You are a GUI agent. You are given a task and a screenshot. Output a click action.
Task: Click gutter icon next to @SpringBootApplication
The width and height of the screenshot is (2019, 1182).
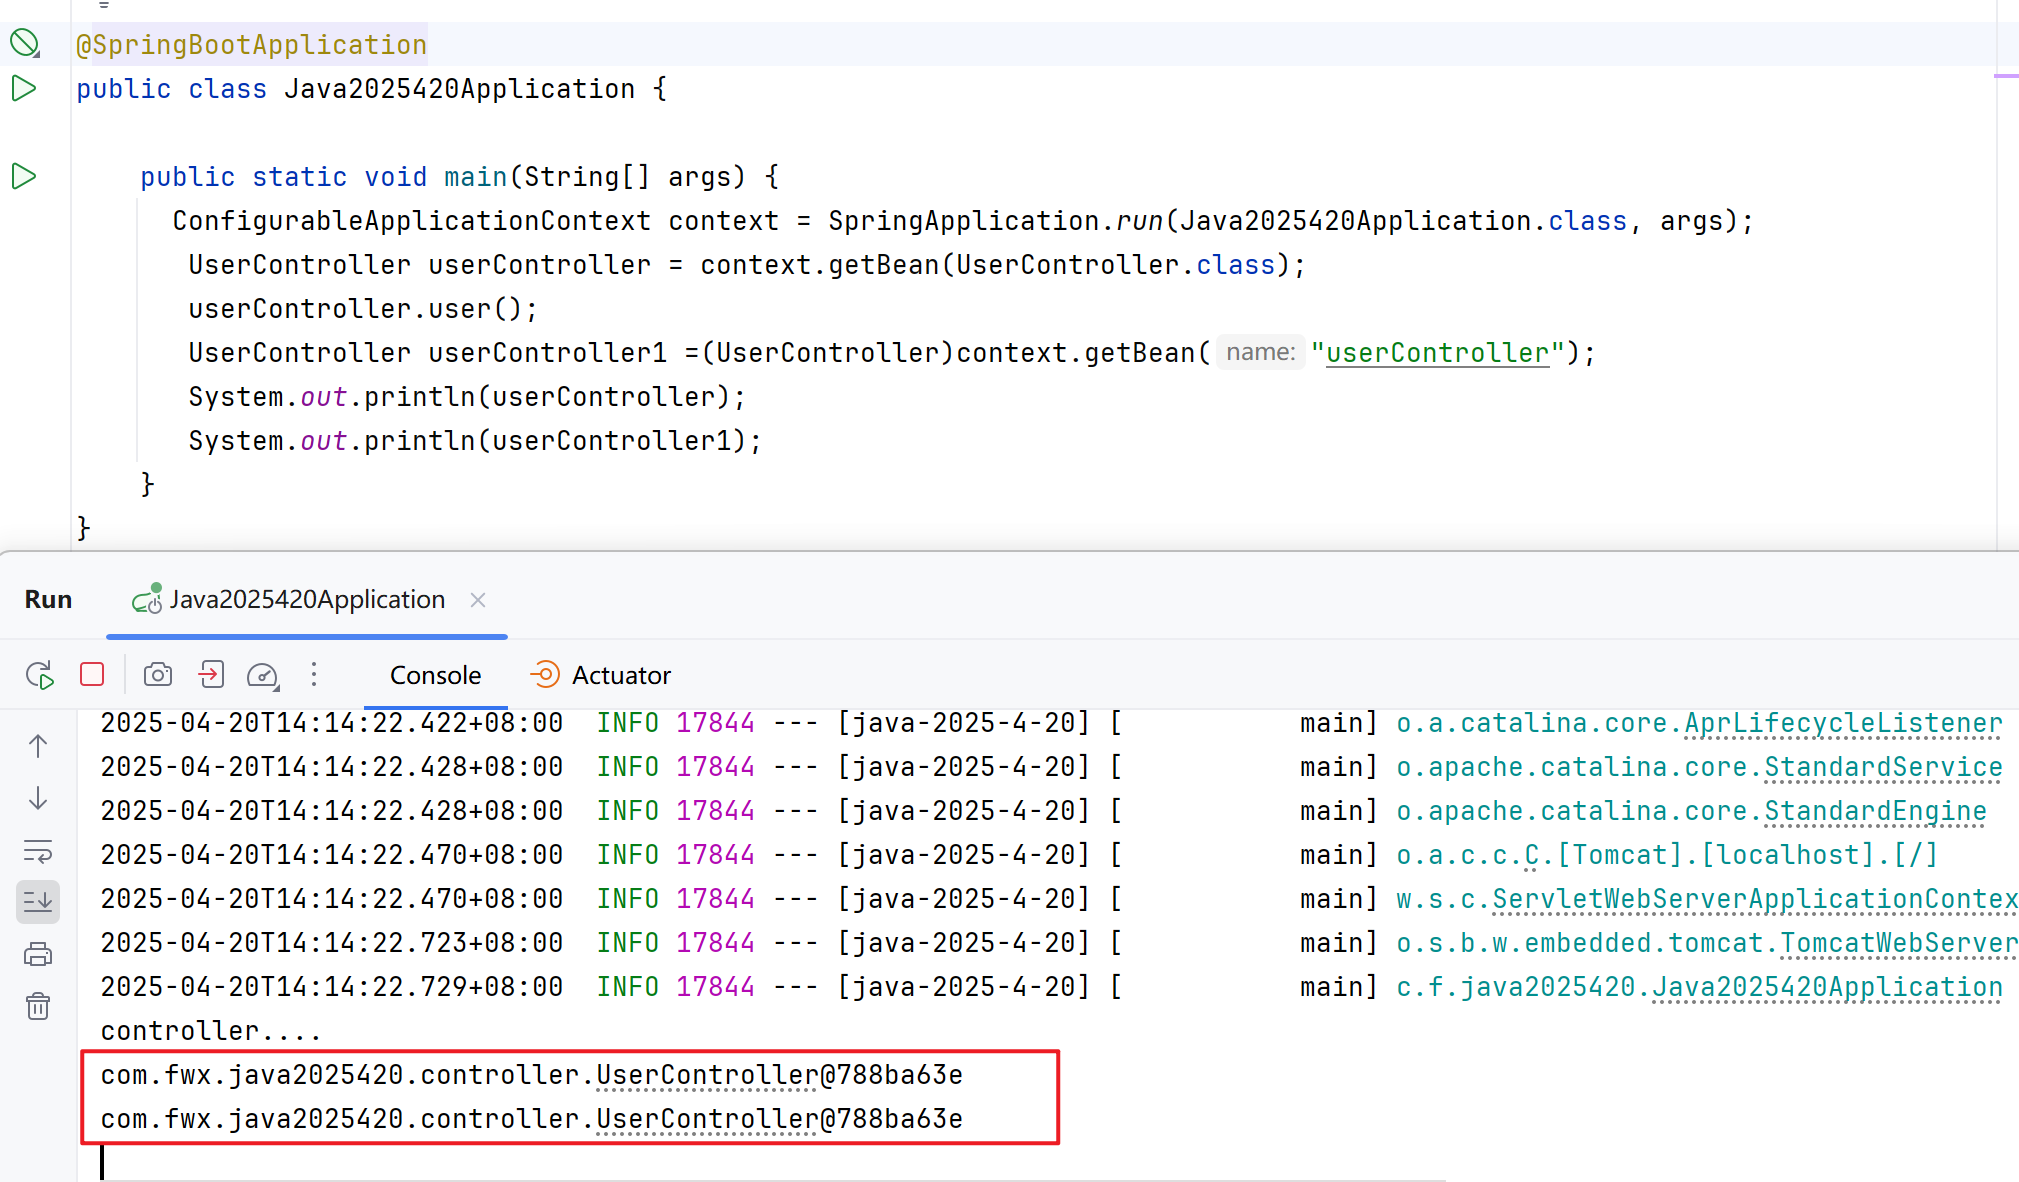24,43
